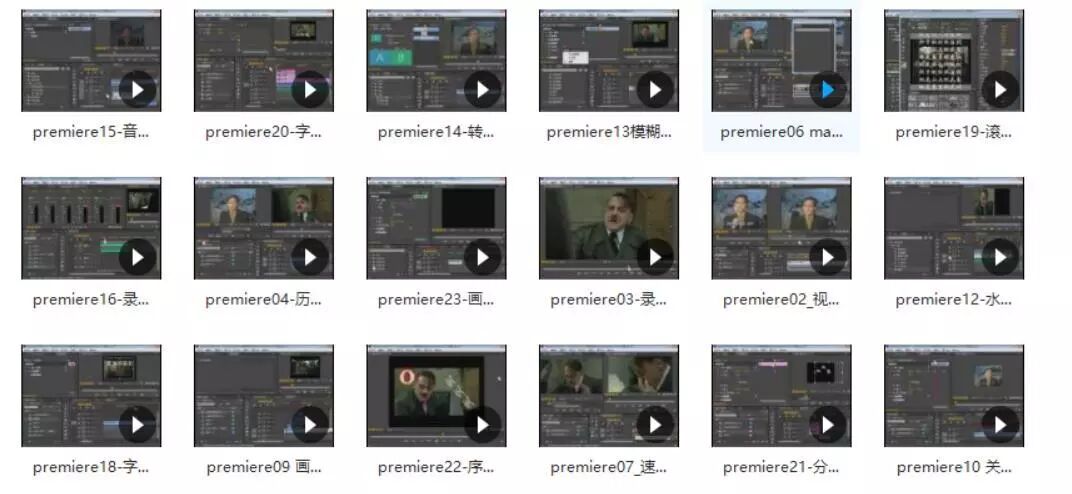Click the file name 'premiere19-滚...'
Image resolution: width=1072 pixels, height=494 pixels.
(954, 133)
